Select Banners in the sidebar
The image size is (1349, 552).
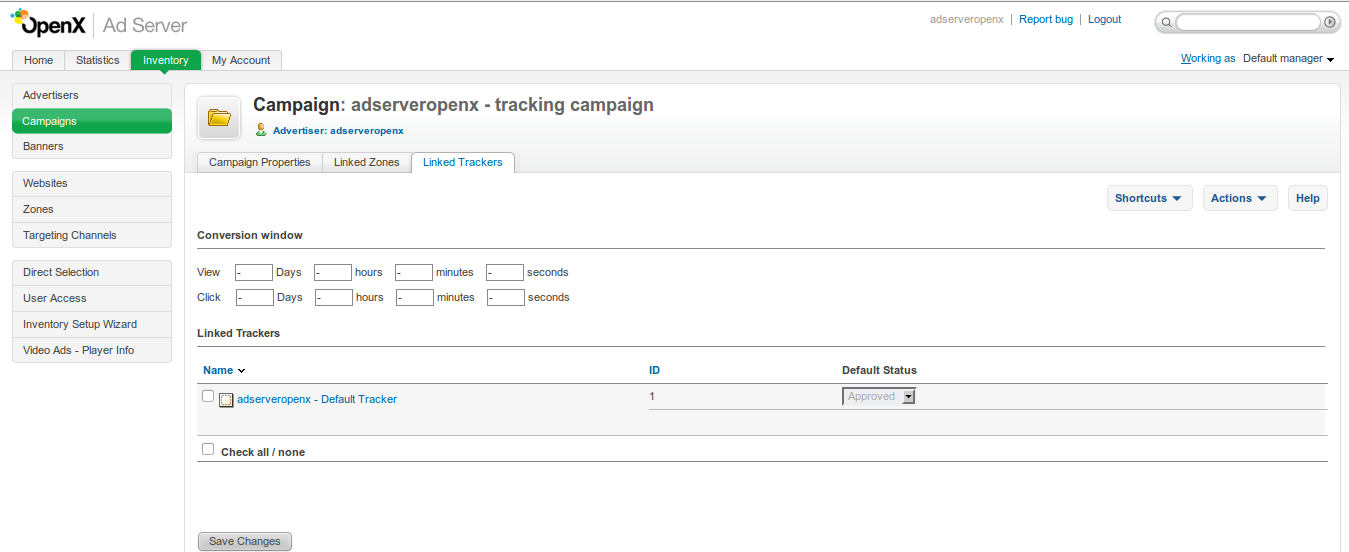(43, 146)
